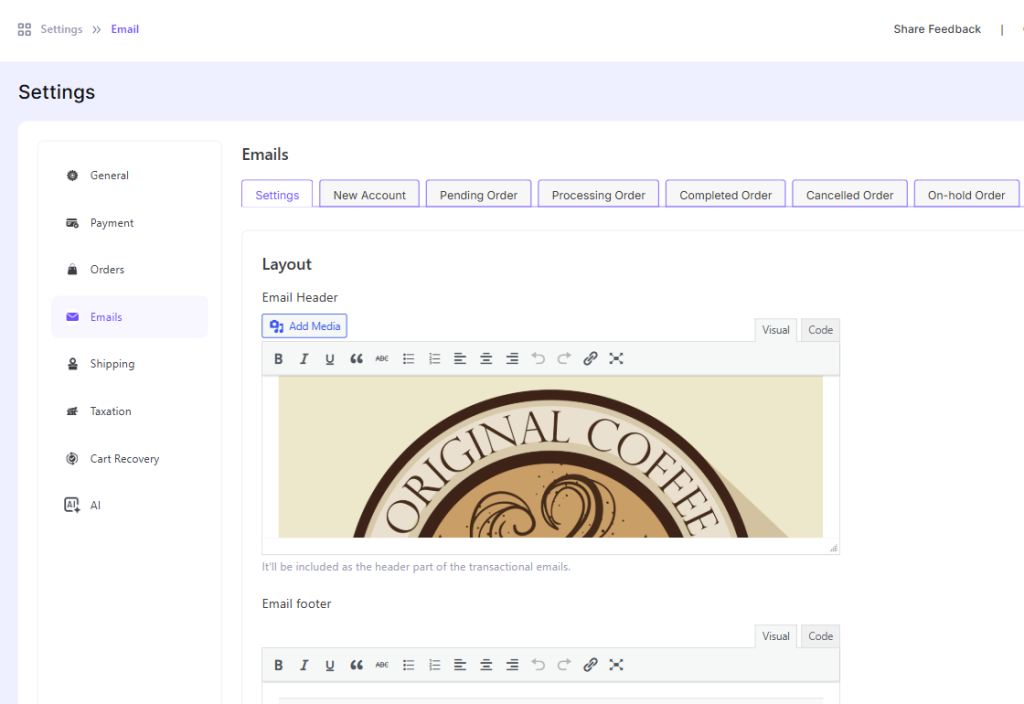The height and width of the screenshot is (704, 1024).
Task: Align right in Email Header editor
Action: click(512, 359)
